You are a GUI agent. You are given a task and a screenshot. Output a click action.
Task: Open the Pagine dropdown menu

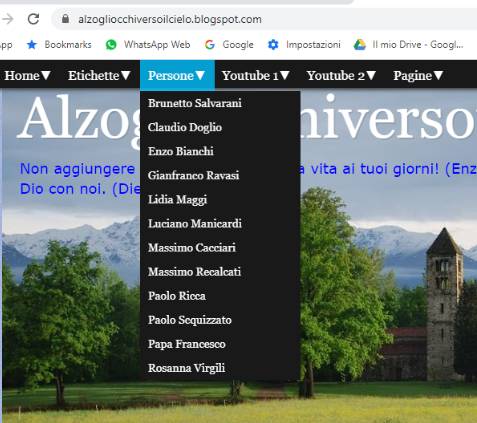[418, 75]
